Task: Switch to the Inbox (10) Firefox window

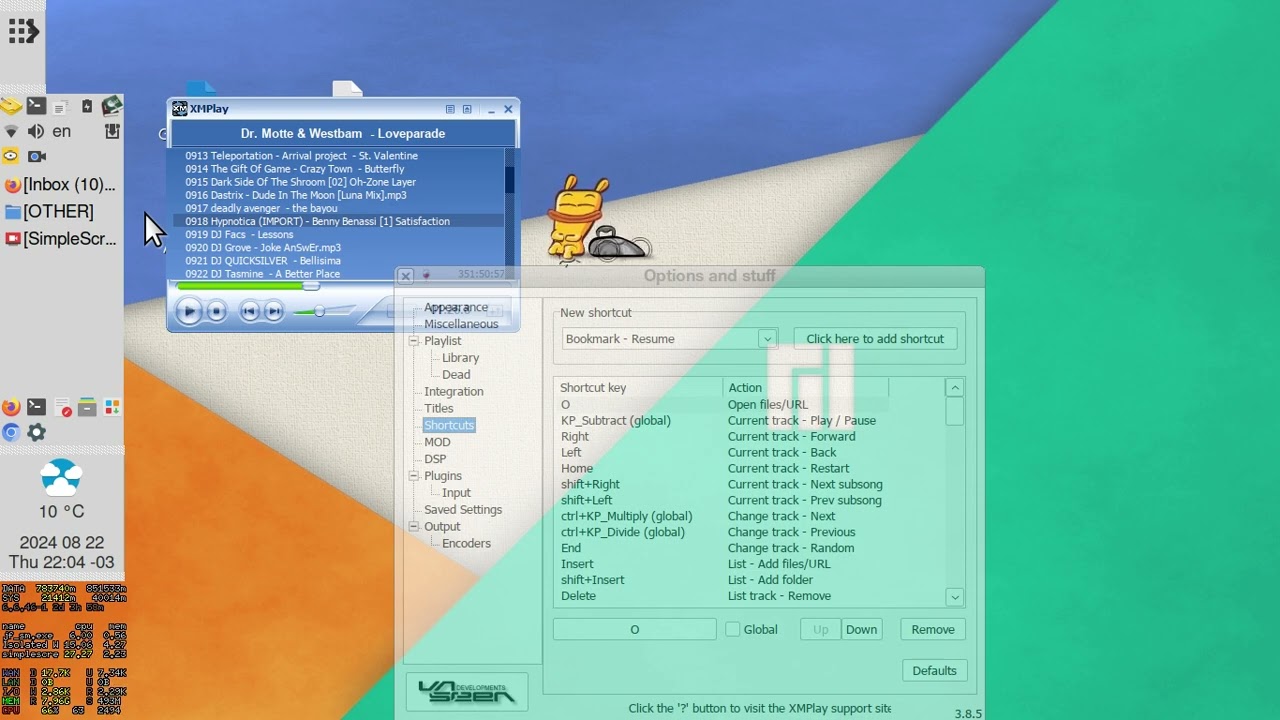Action: [61, 184]
